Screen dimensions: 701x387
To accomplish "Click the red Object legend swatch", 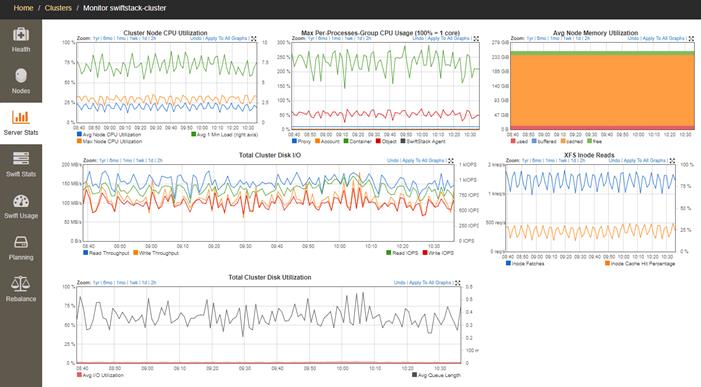I will point(378,141).
